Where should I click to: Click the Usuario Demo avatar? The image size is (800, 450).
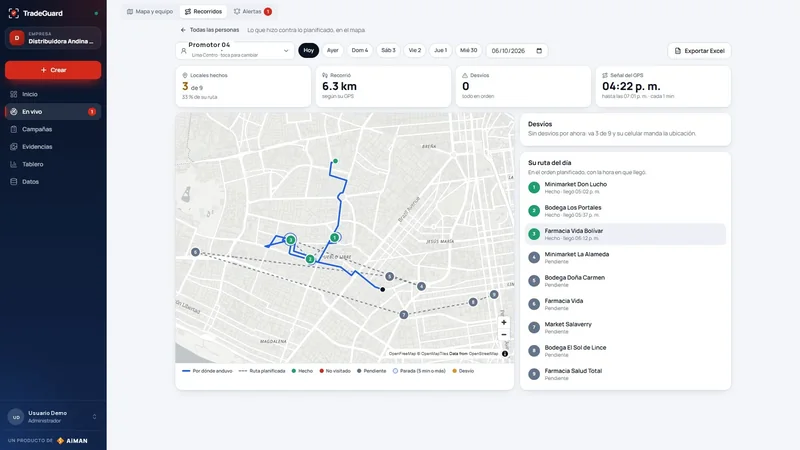[16, 417]
